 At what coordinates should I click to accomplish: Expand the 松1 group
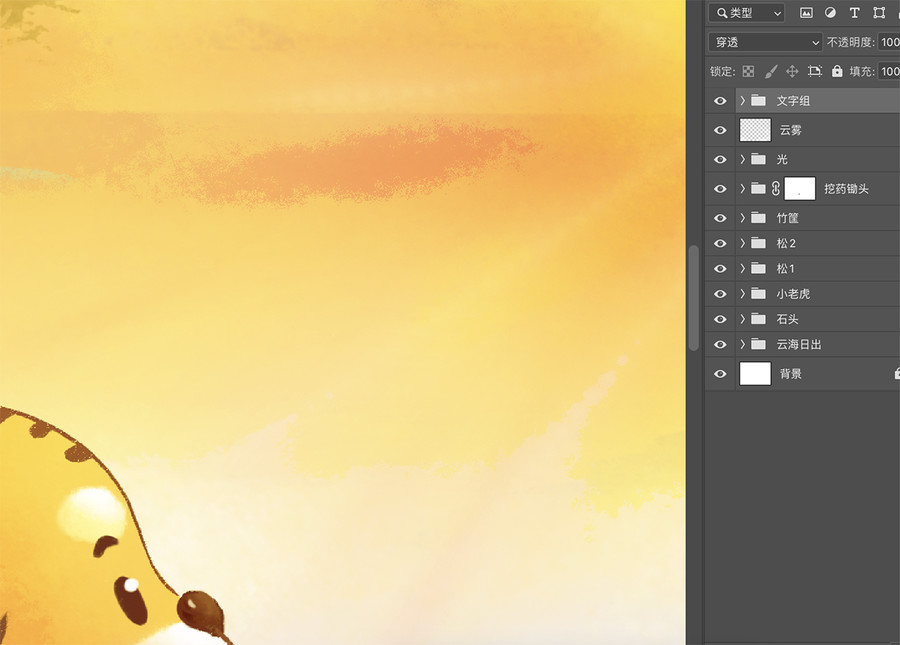[743, 268]
